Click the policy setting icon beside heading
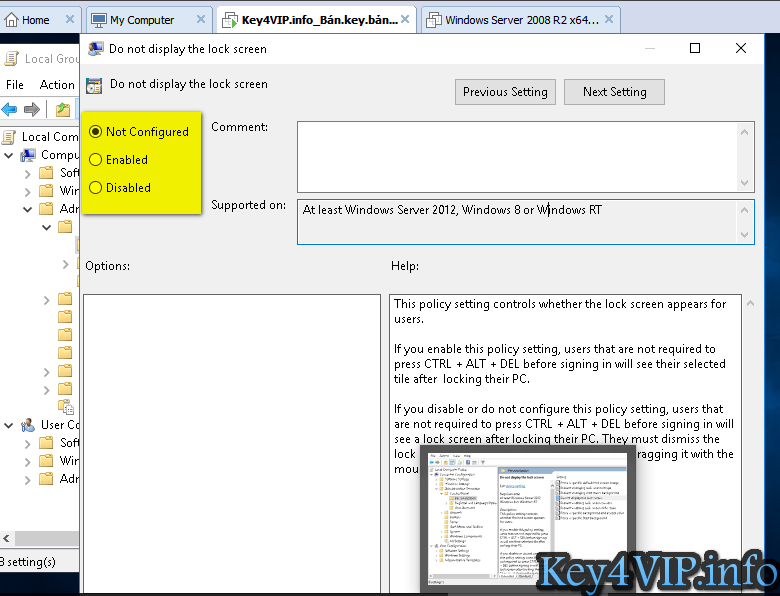This screenshot has width=780, height=596. click(94, 86)
